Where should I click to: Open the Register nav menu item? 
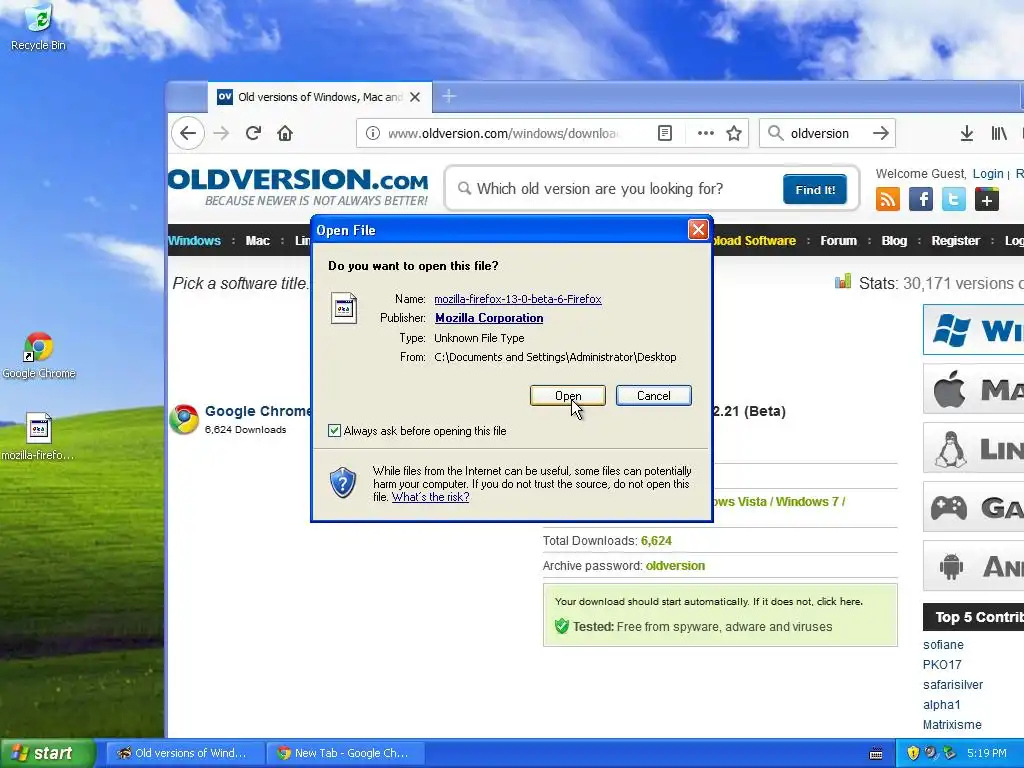(x=955, y=240)
